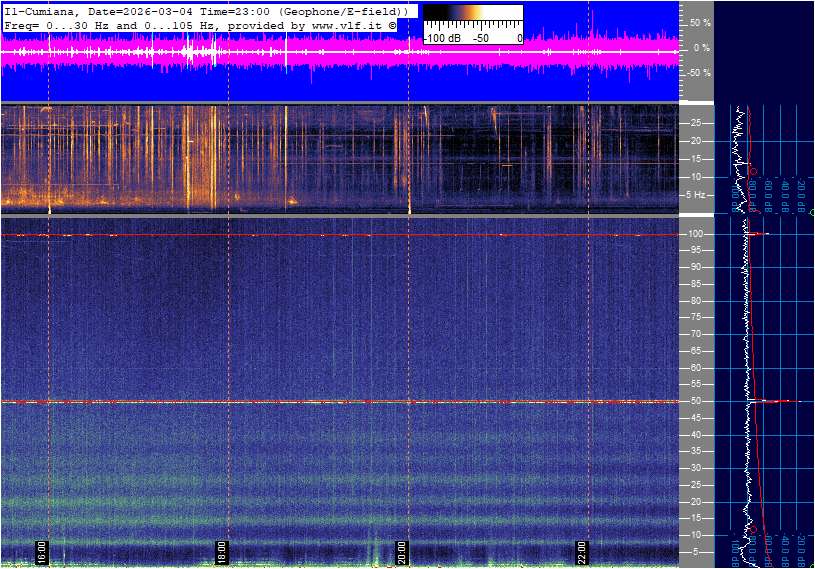The height and width of the screenshot is (569, 815).
Task: Select the 18:00 time marker label
Action: pos(222,553)
